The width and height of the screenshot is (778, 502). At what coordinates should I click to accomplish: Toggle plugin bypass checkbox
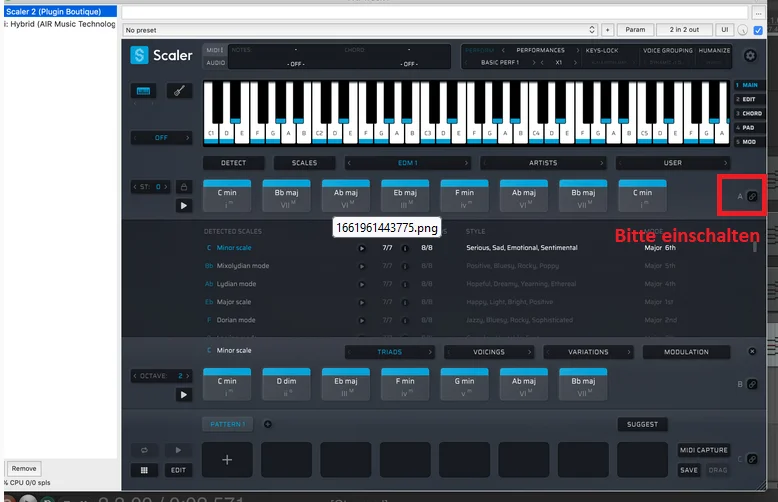758,30
